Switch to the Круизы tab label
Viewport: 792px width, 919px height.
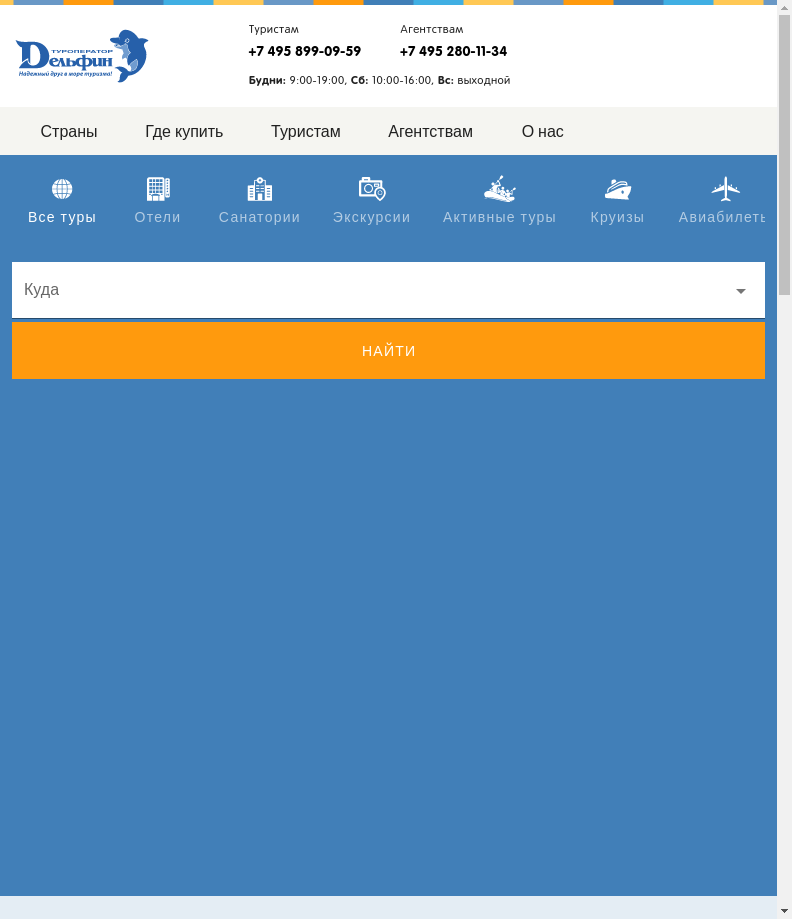(x=617, y=217)
